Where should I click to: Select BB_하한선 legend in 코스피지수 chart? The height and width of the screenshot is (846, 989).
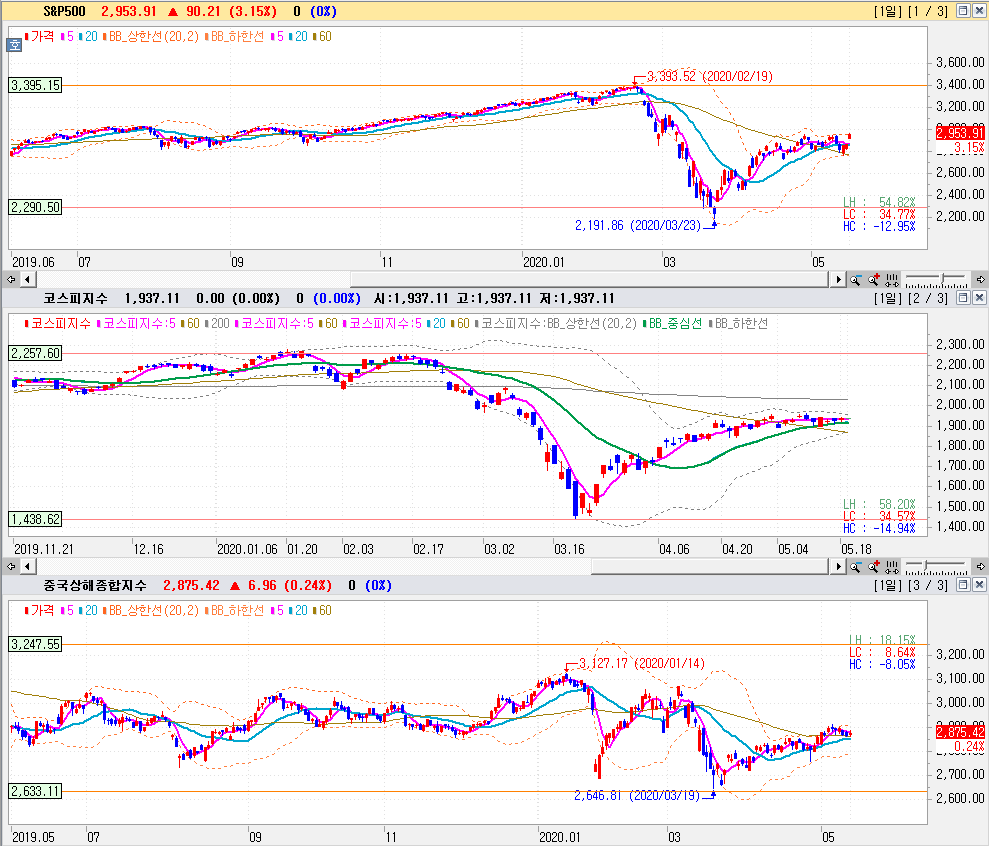click(x=739, y=324)
